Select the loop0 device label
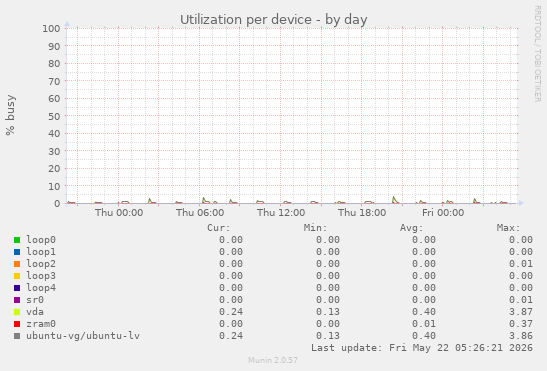The height and width of the screenshot is (371, 547). 41,240
